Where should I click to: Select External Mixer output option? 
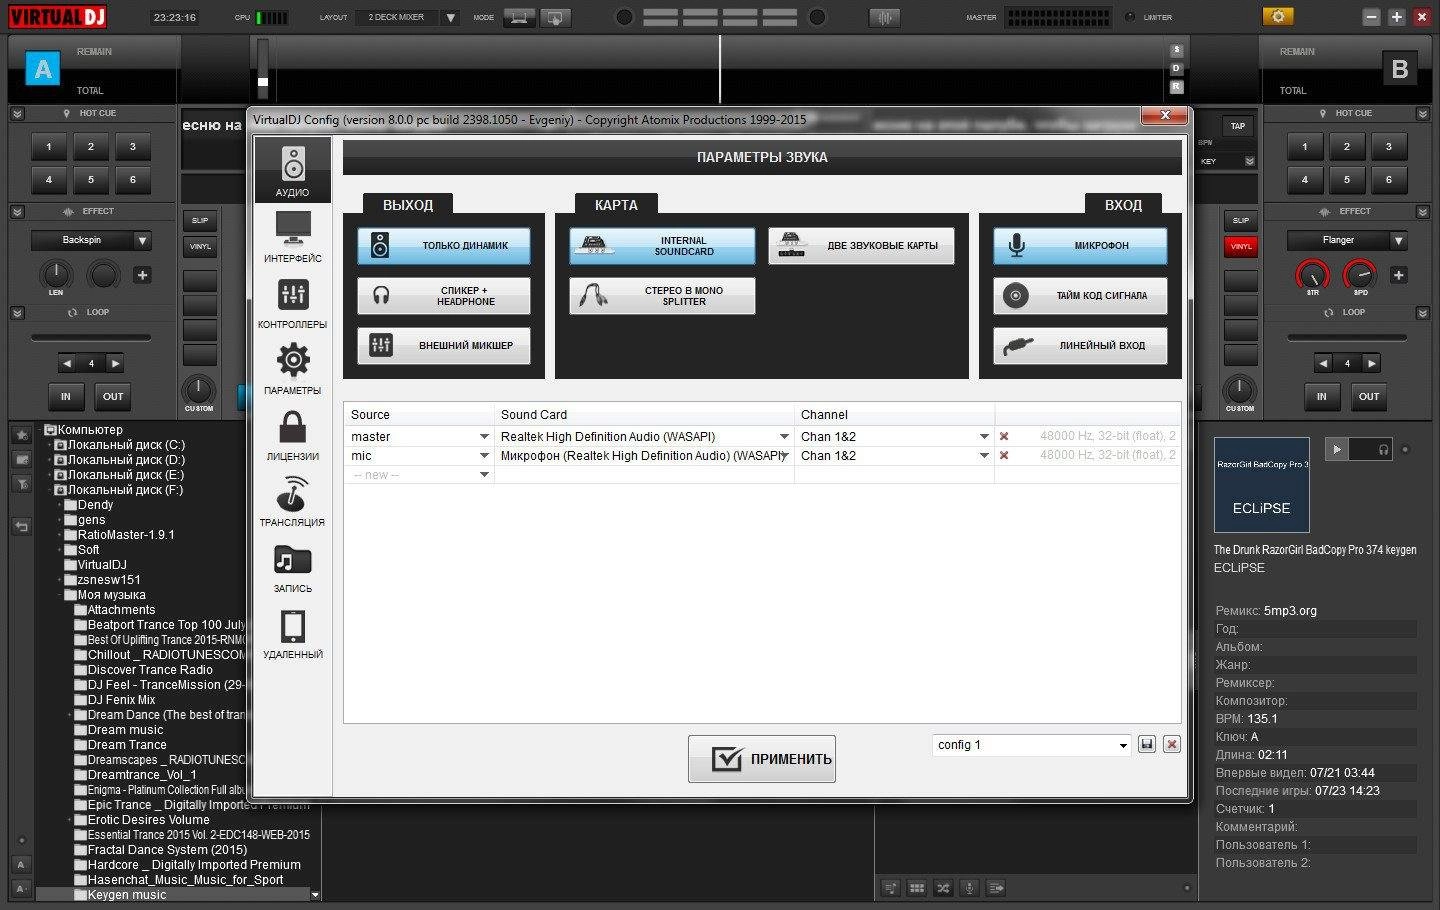(444, 346)
